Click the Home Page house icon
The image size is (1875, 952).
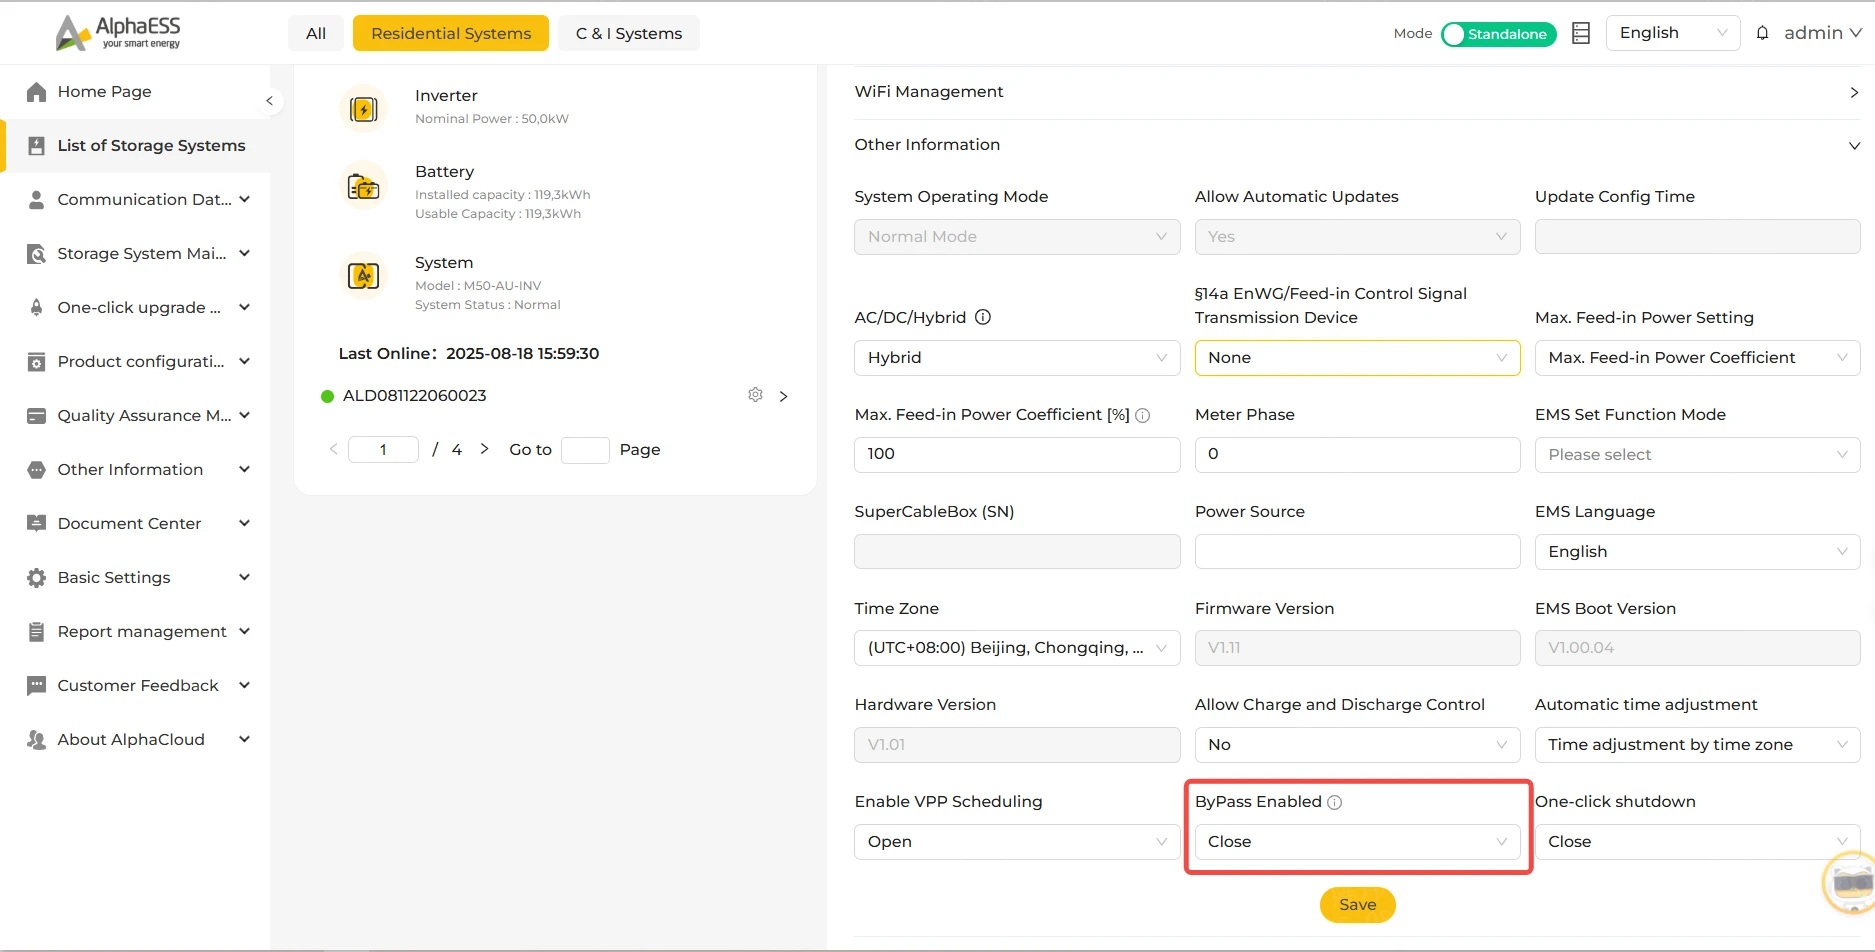pyautogui.click(x=37, y=92)
